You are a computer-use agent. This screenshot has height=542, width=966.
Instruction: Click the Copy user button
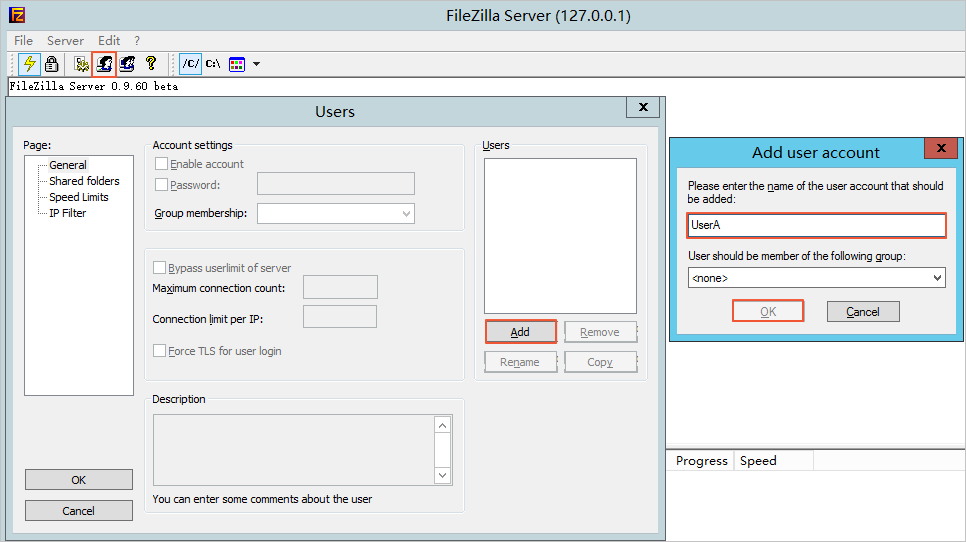[600, 362]
